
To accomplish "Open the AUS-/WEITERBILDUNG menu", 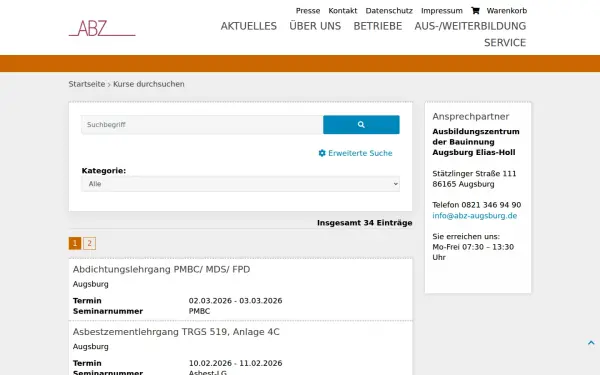I will pos(470,26).
